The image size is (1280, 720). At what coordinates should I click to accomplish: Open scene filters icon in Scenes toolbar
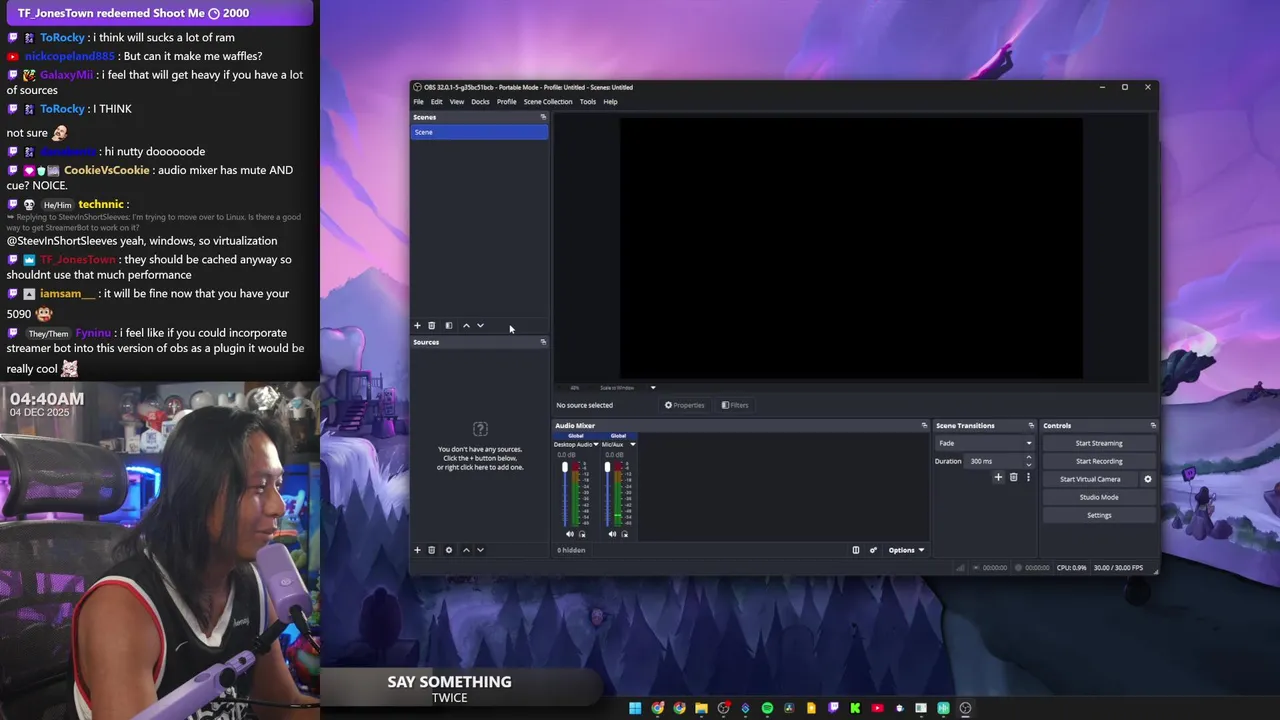tap(449, 326)
